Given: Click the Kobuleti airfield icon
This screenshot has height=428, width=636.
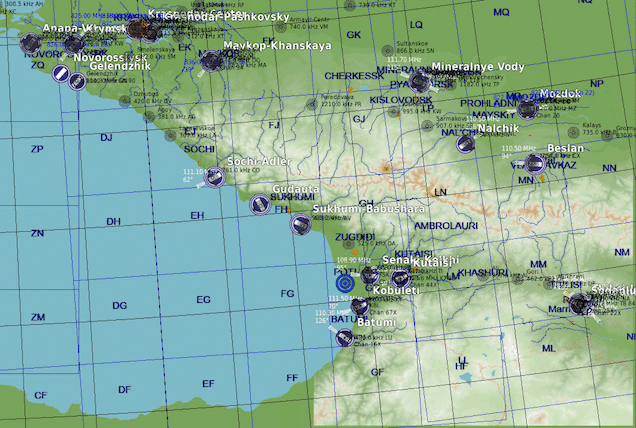Looking at the screenshot, I should point(360,304).
